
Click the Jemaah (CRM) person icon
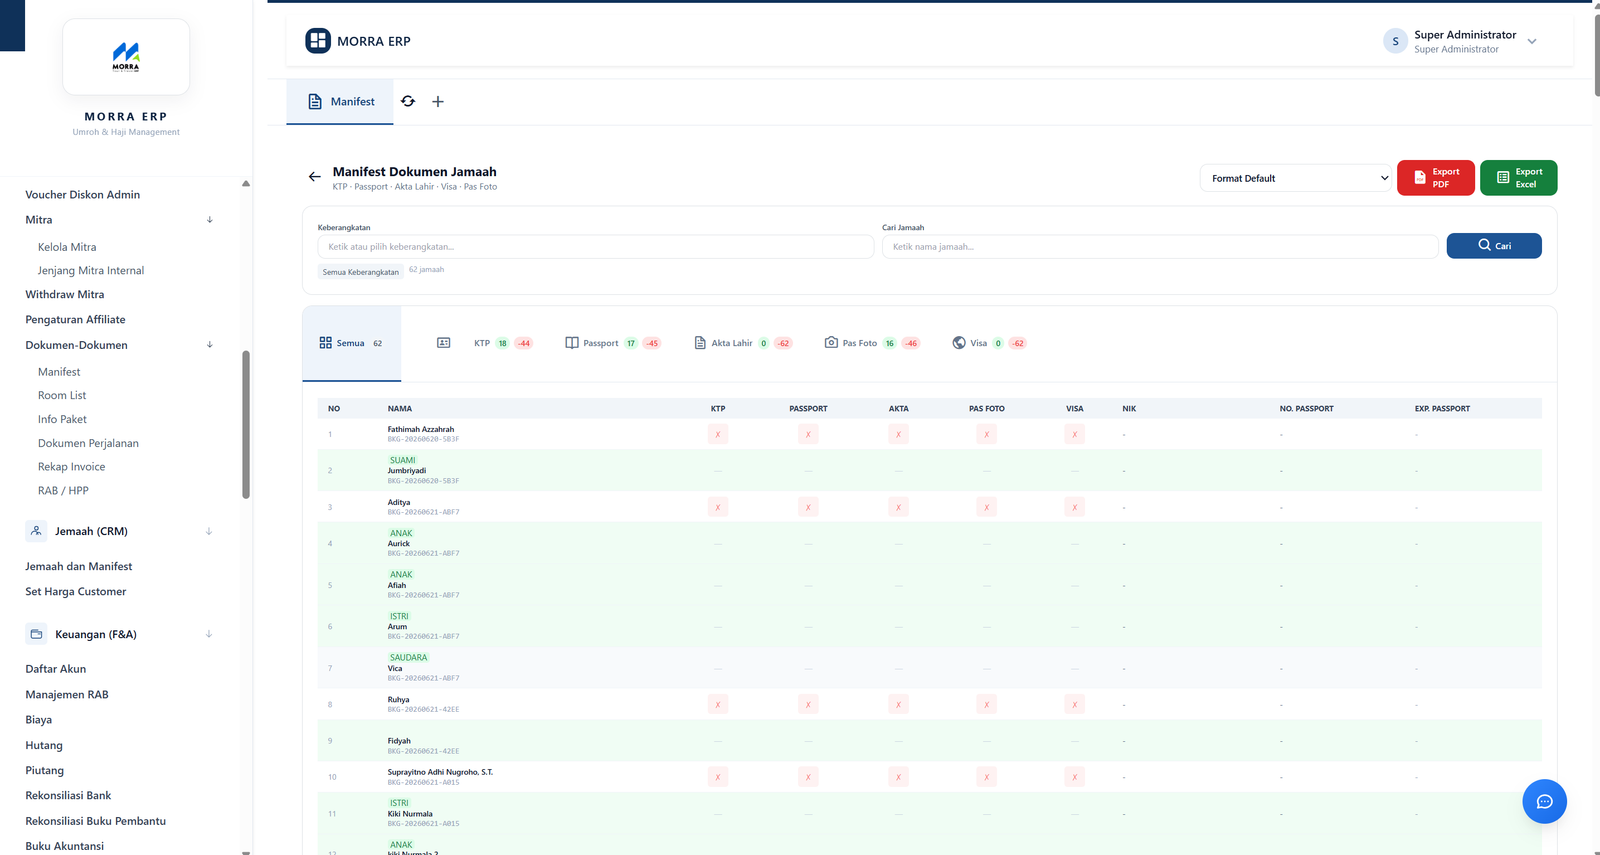(x=36, y=531)
